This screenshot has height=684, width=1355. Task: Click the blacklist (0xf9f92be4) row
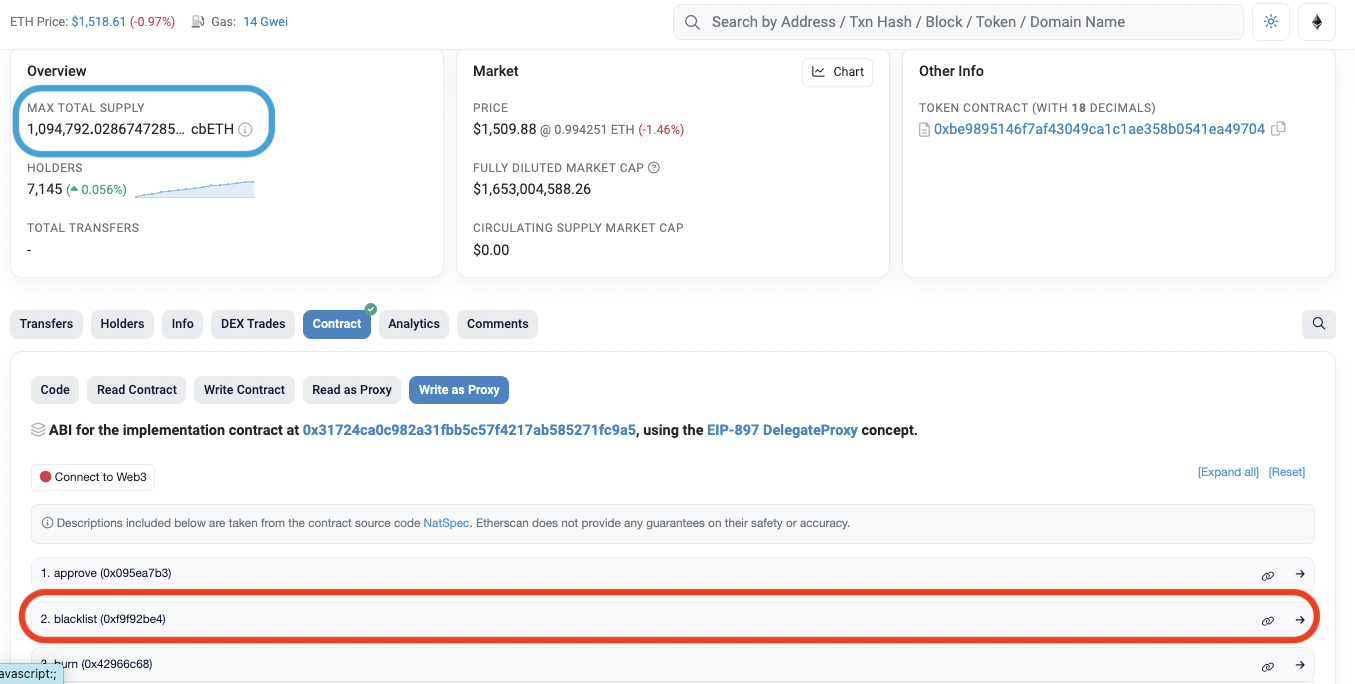click(x=672, y=620)
